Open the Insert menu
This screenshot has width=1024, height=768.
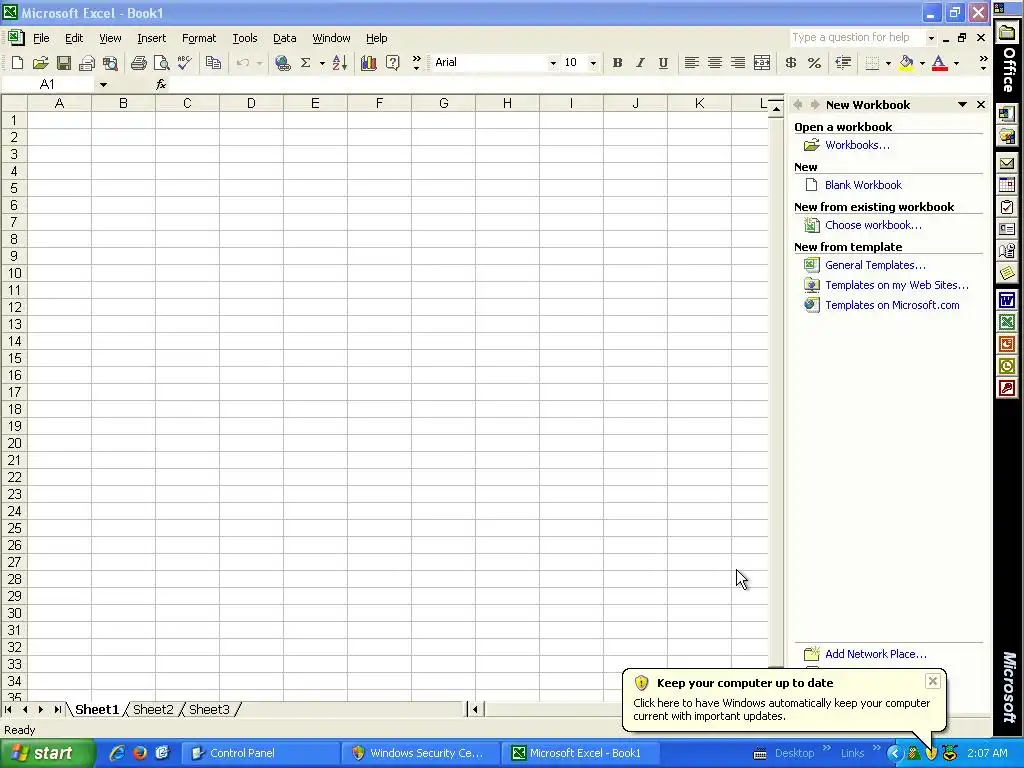tap(152, 38)
